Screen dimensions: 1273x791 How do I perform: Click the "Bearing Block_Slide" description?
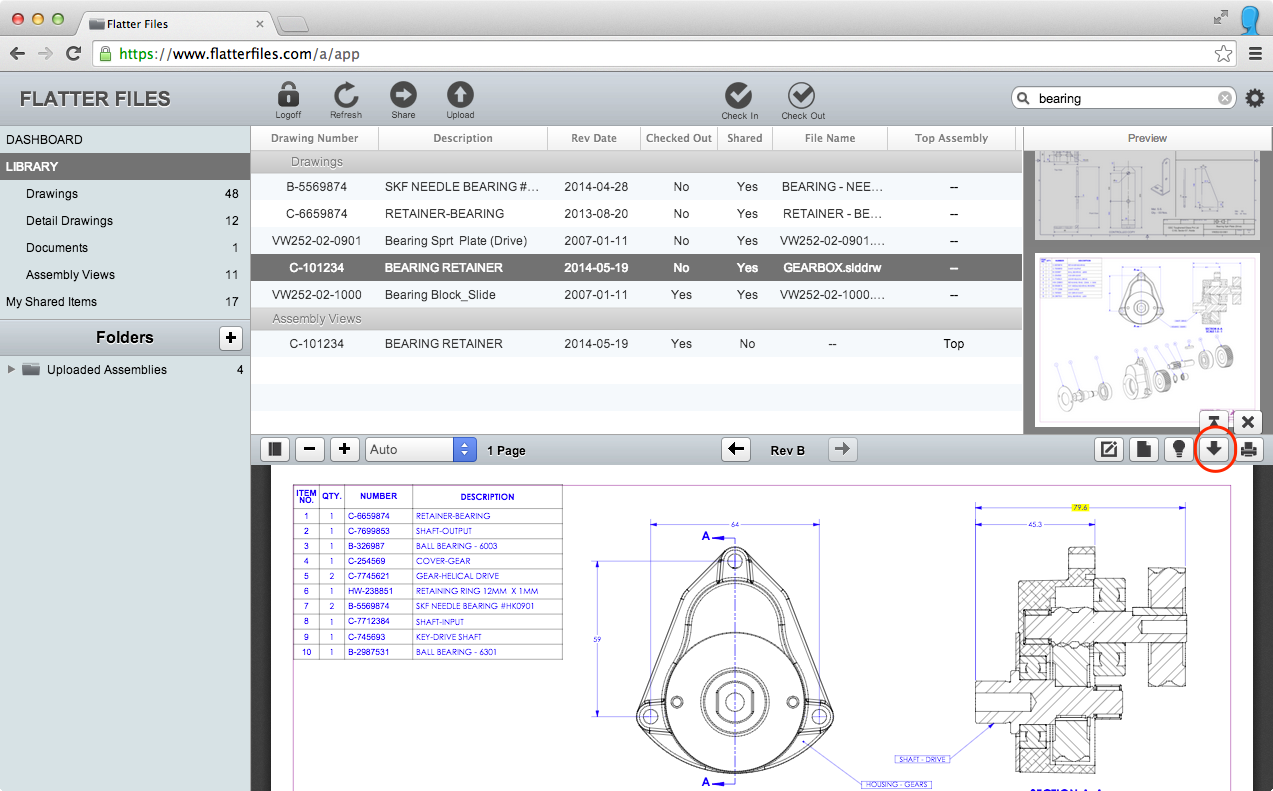[440, 295]
